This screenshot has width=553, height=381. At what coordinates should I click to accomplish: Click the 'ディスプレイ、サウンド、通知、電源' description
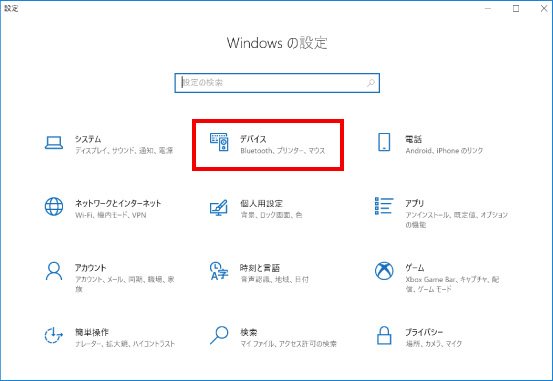tap(124, 151)
